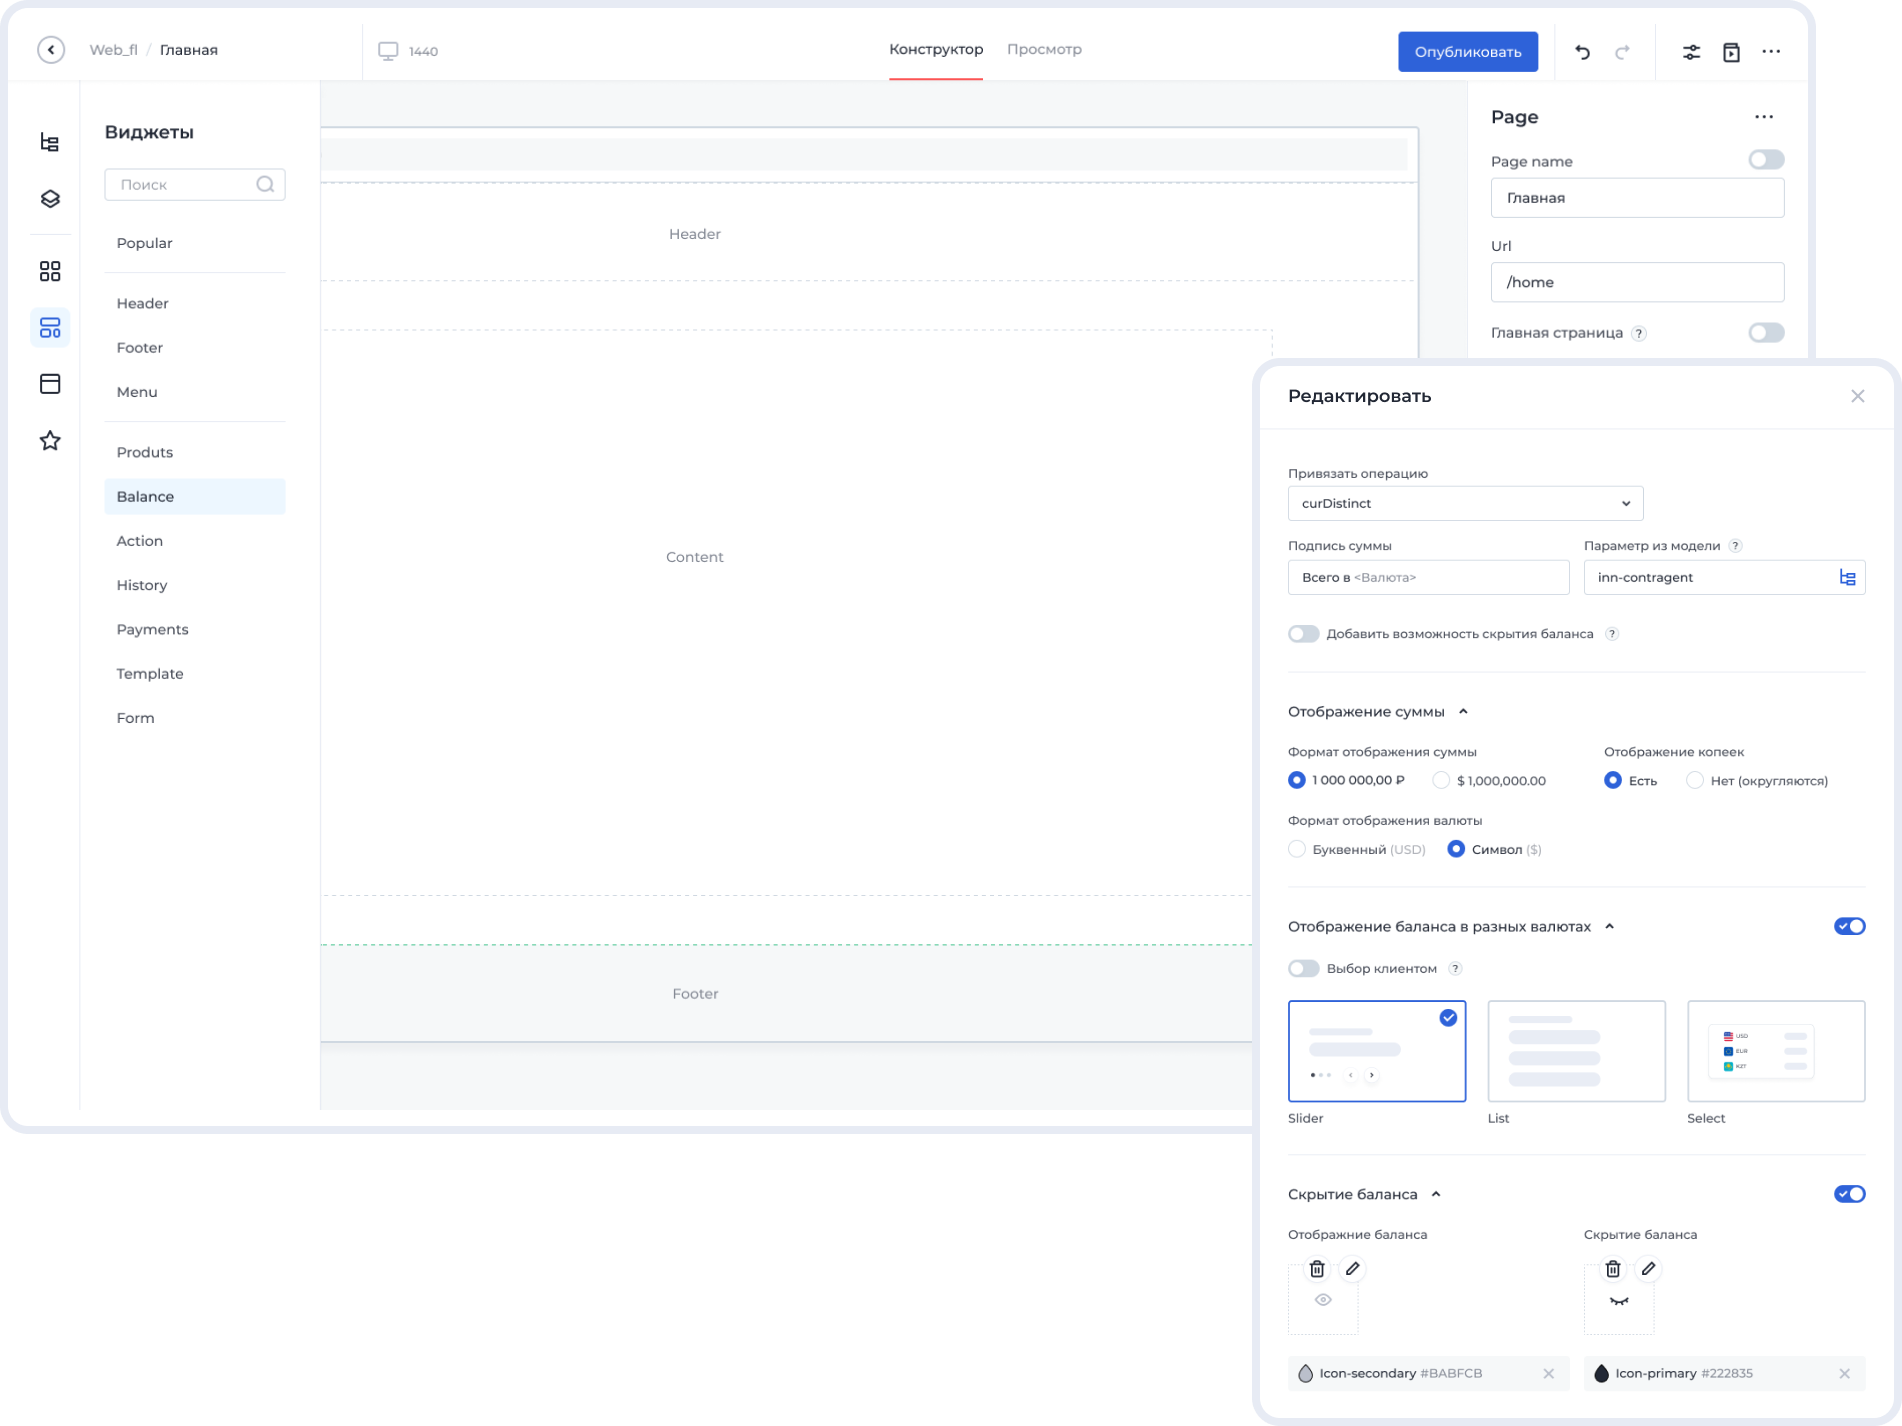Delete the show-balance eye icon

(1317, 1269)
